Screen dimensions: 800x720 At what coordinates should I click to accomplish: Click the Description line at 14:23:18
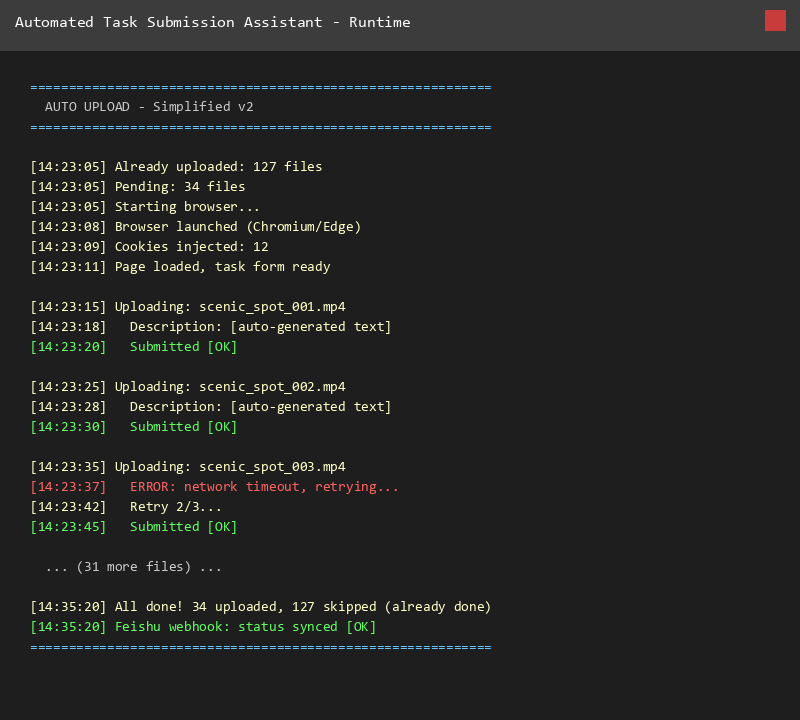pos(211,327)
